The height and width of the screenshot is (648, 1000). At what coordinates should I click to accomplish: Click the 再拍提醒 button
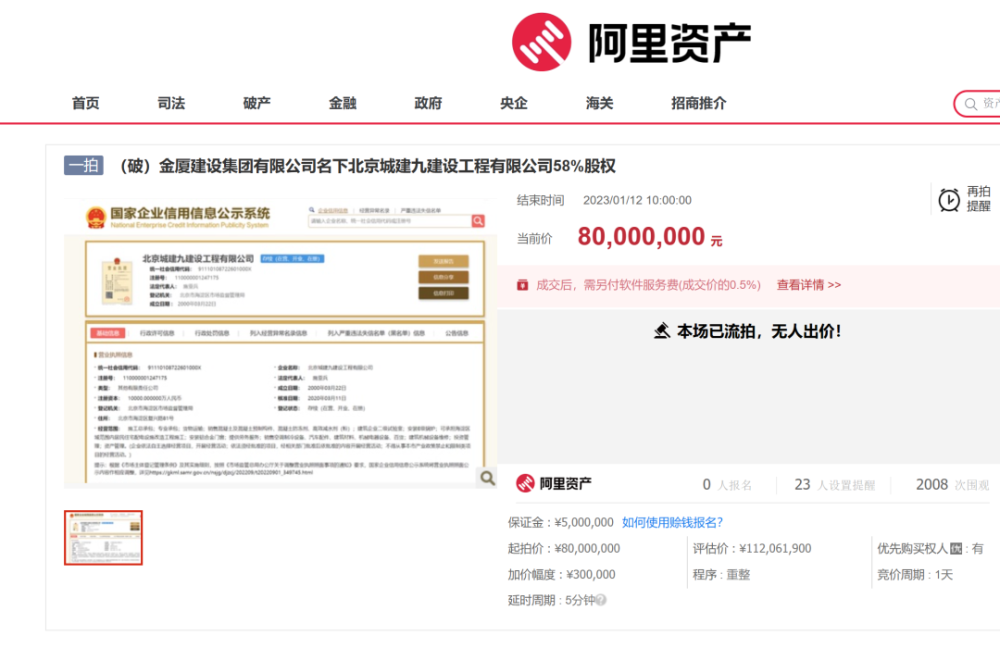coord(965,199)
